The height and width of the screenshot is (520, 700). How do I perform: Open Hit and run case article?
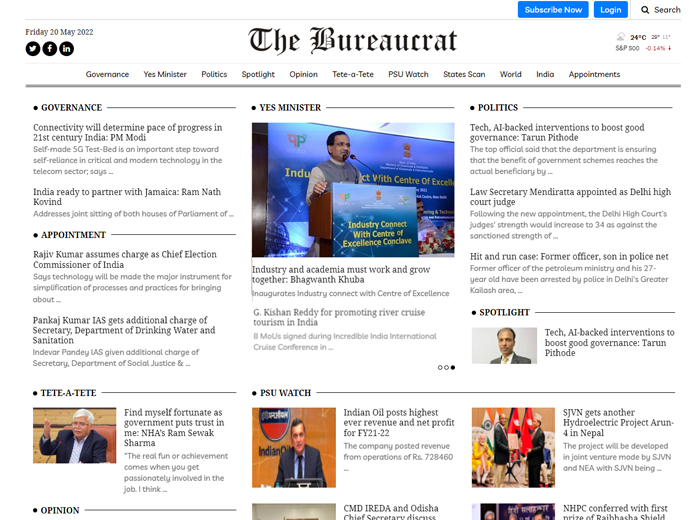569,257
